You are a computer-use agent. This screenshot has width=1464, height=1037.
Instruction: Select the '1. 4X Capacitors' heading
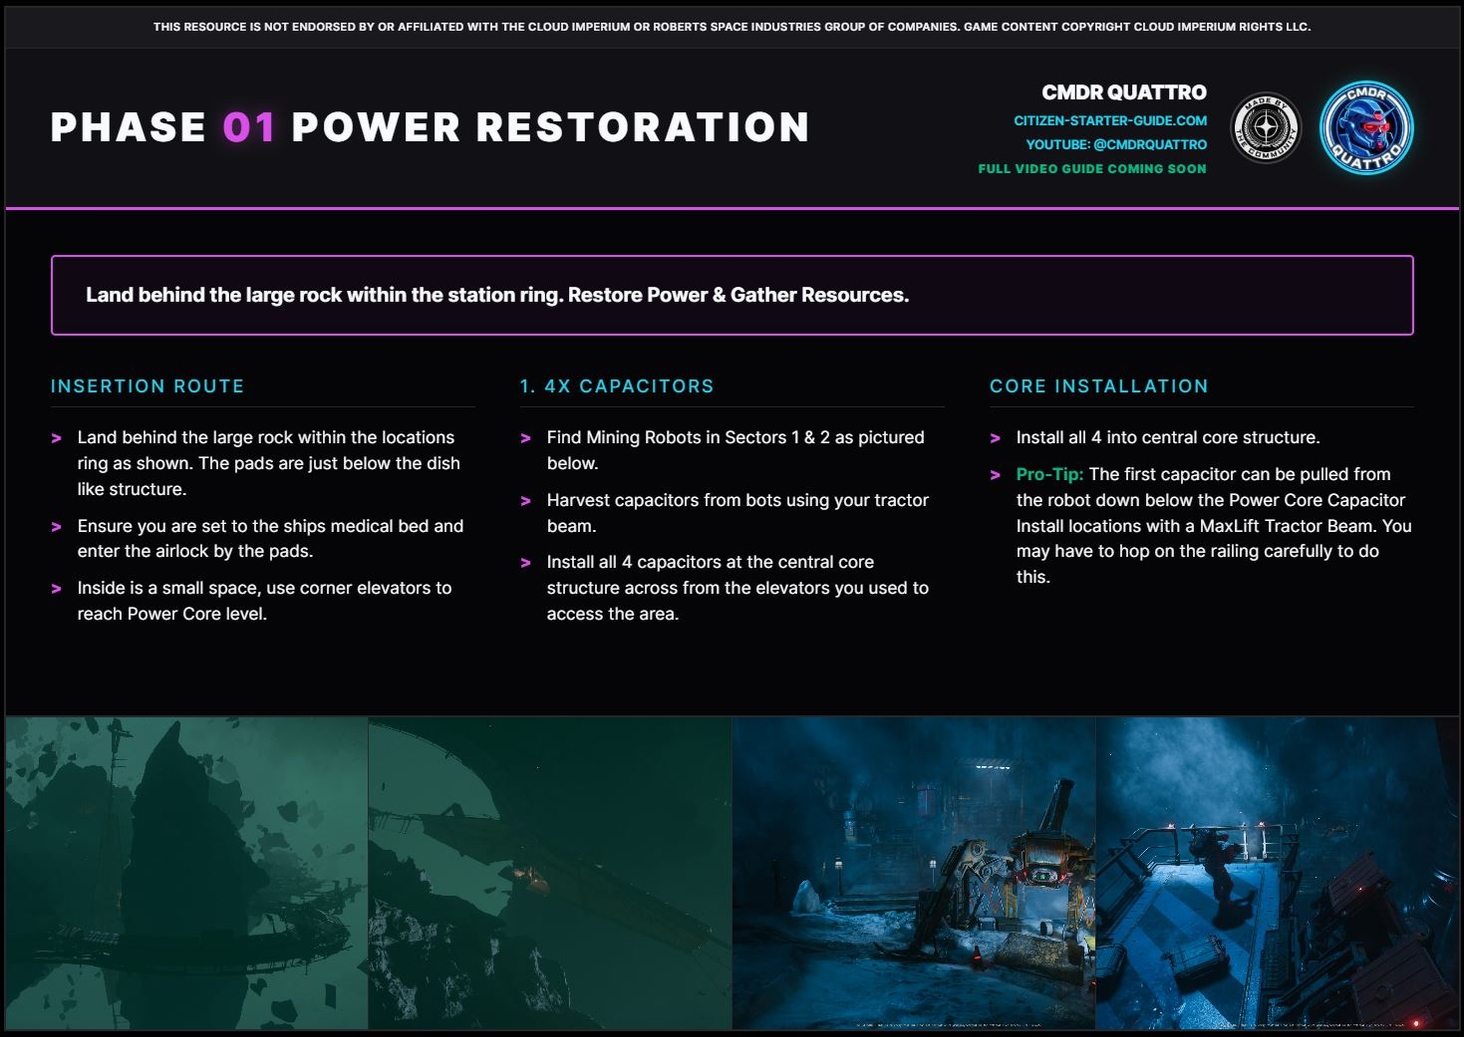pos(617,386)
